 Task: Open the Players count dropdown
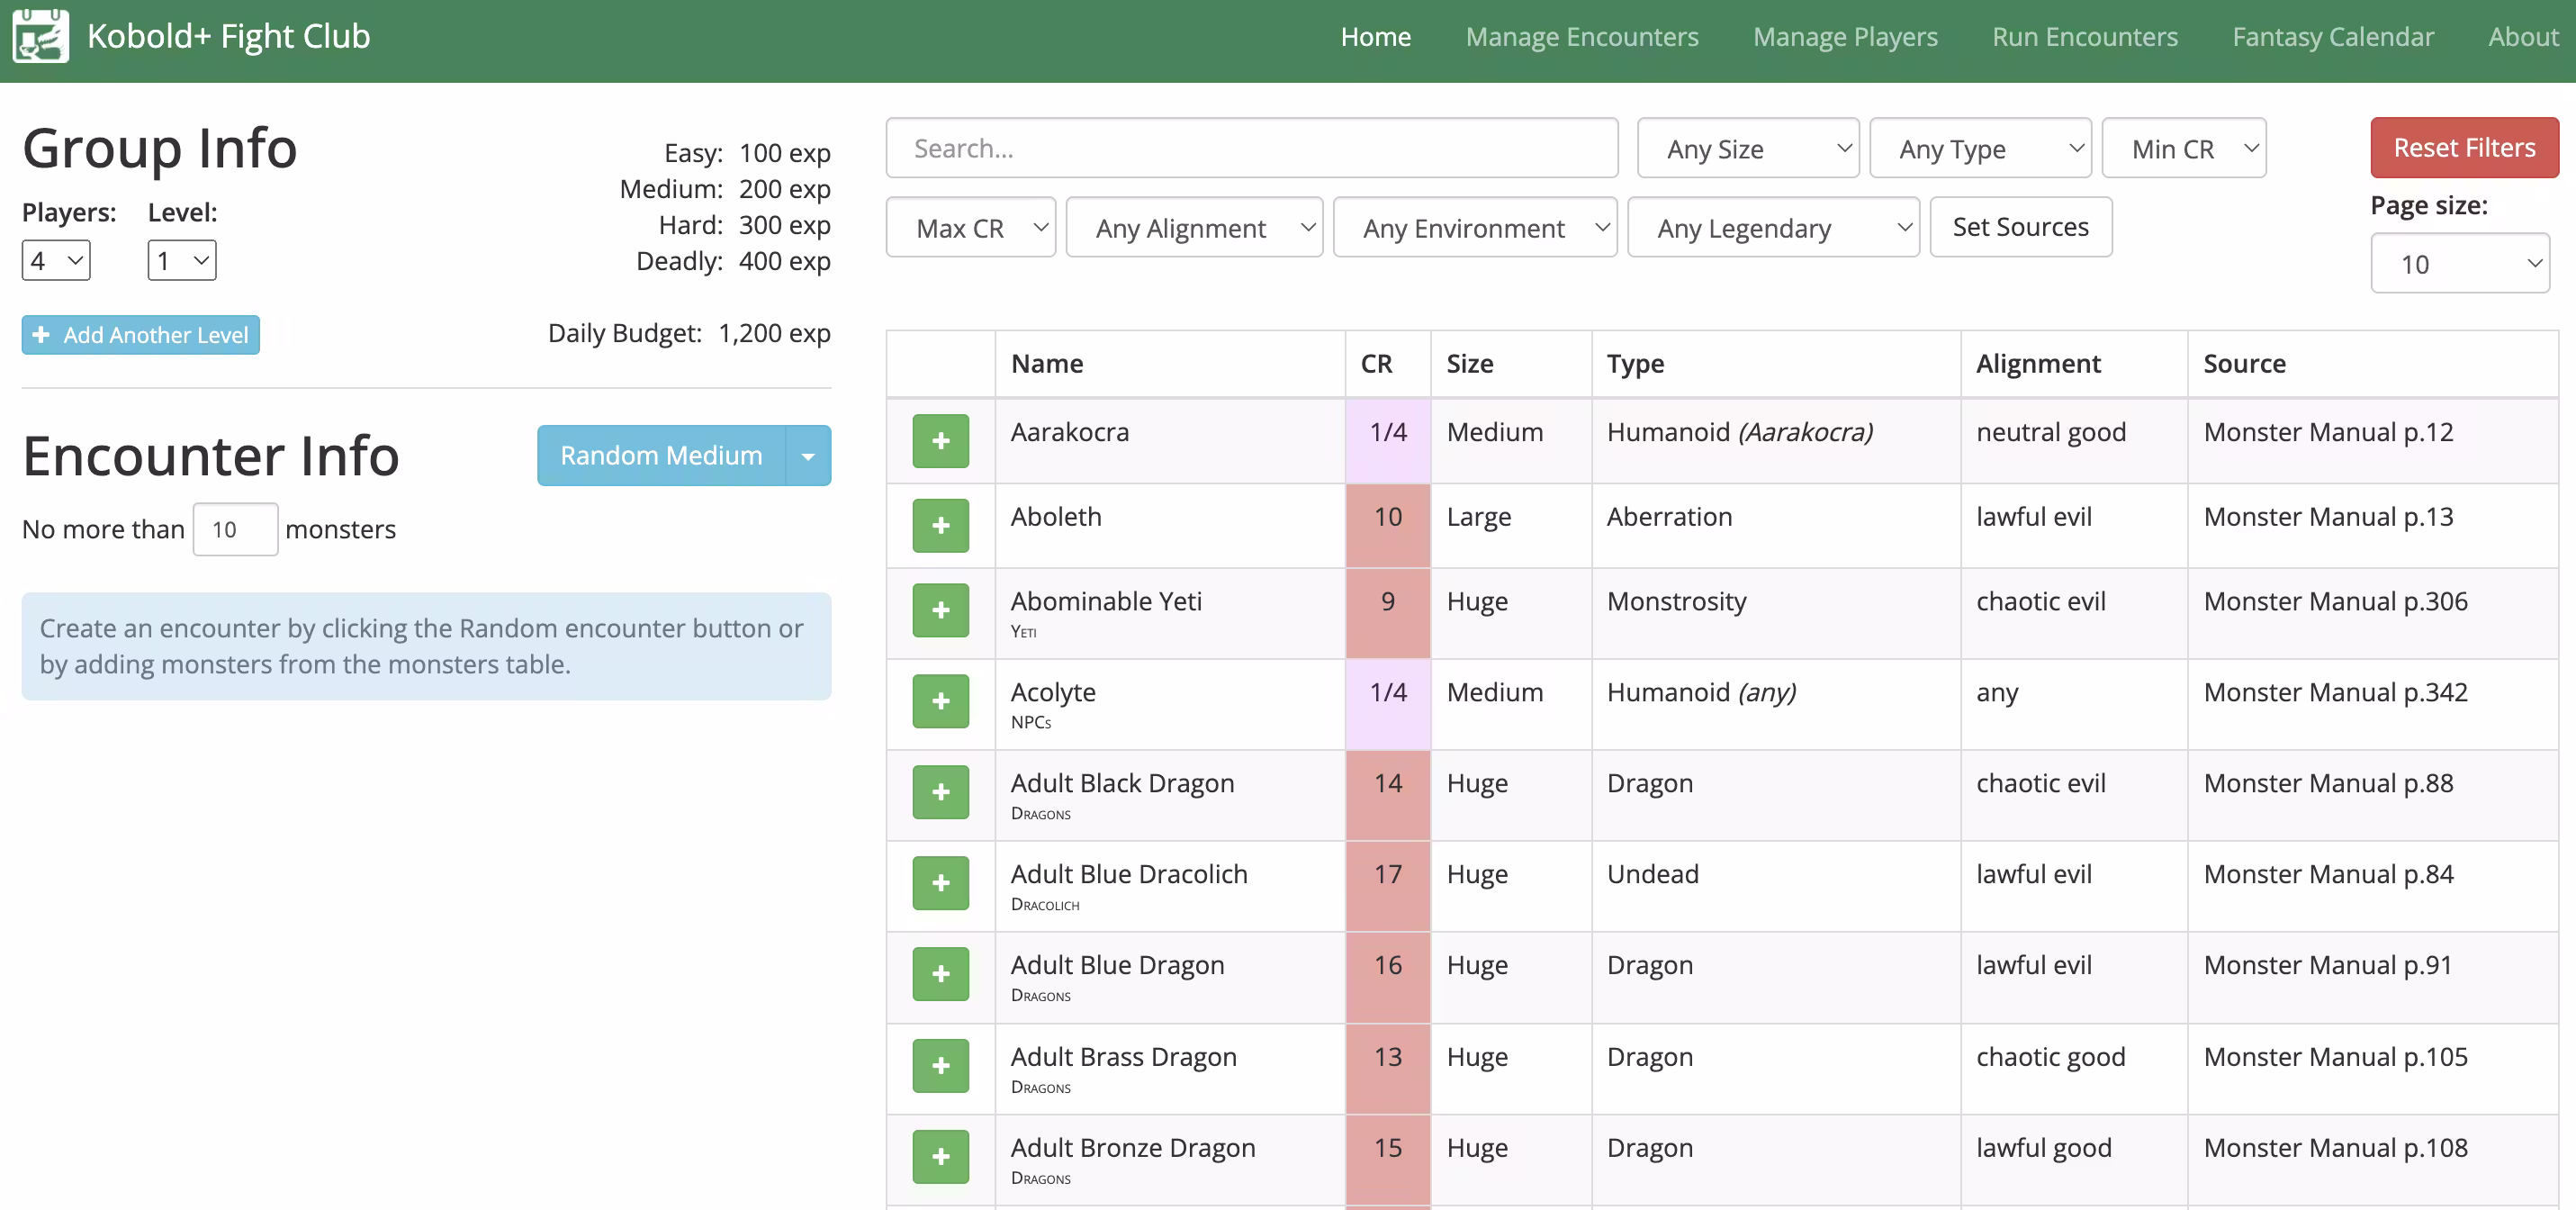(x=56, y=261)
